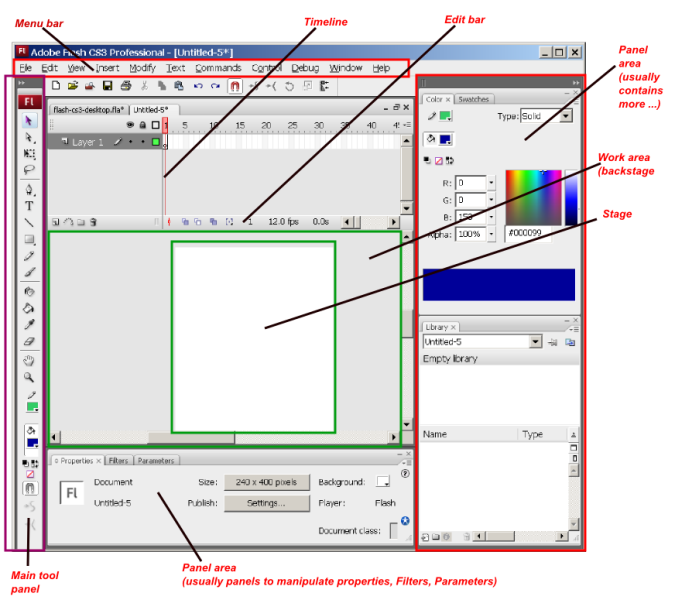Select the Free Transform tool
This screenshot has height=600, width=675.
click(29, 154)
